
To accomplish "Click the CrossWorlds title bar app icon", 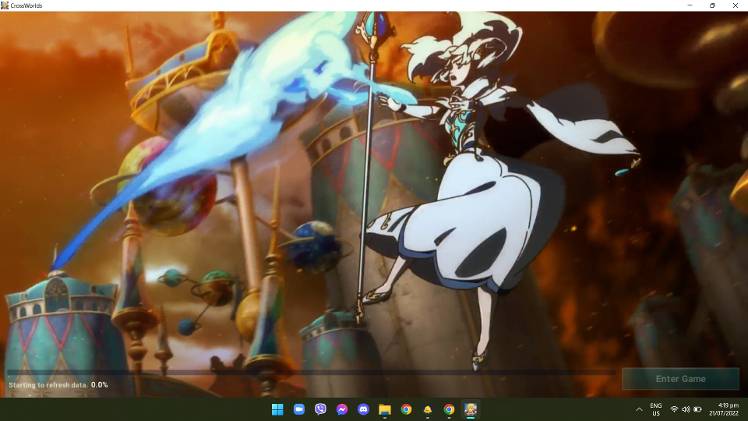I will 5,5.
